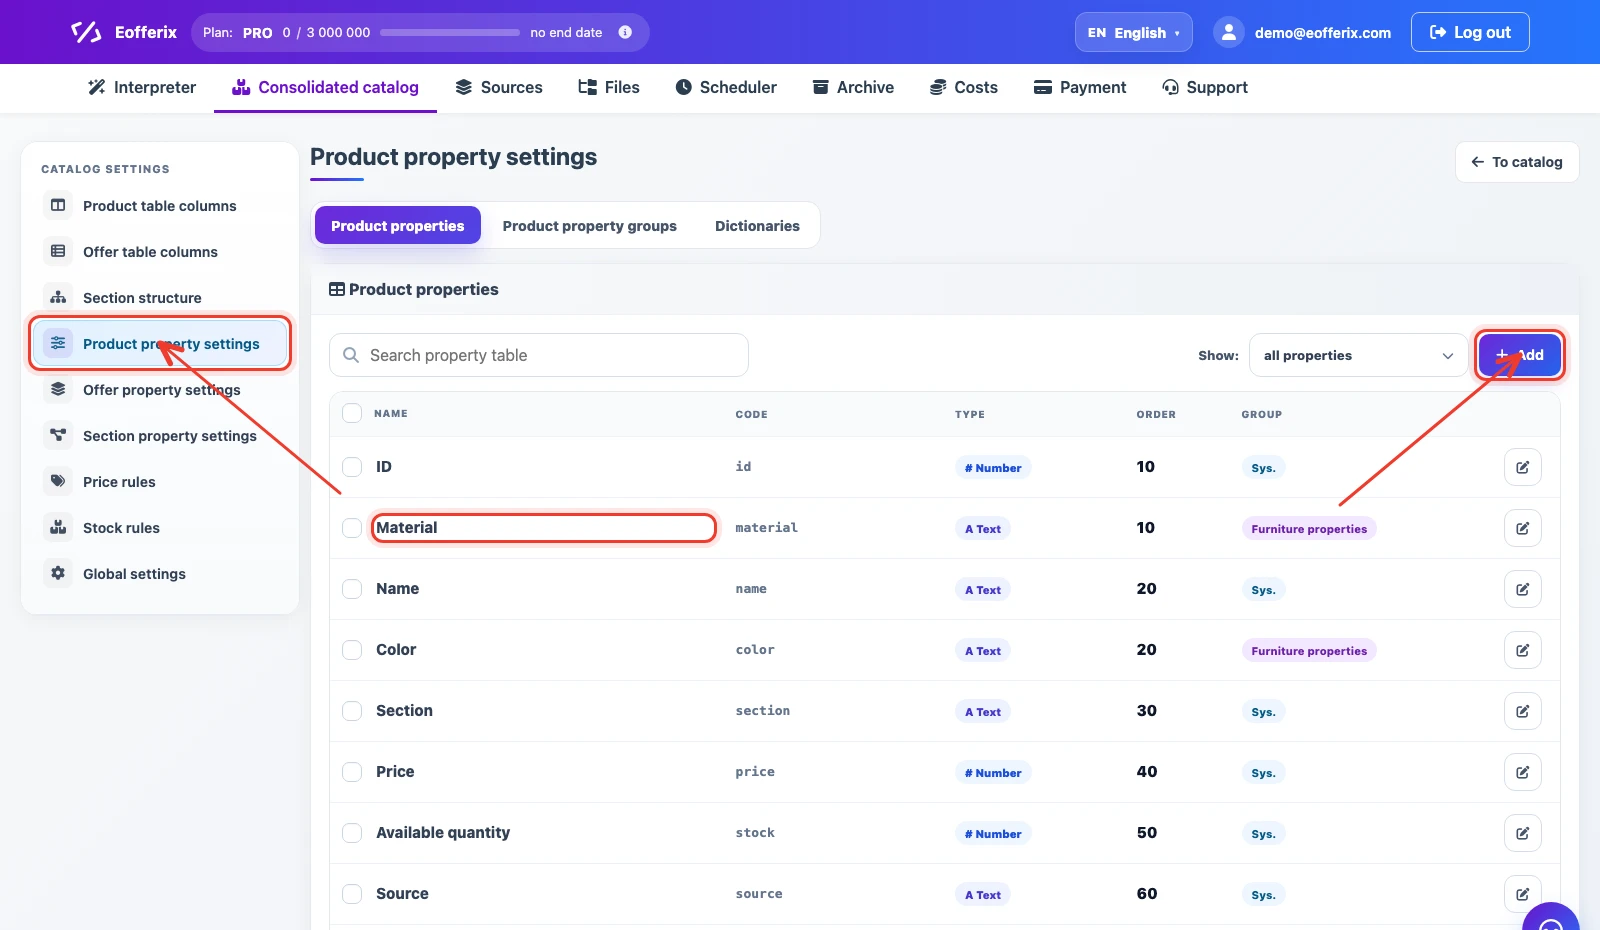Click Offer table columns sidebar icon
Screen dimensions: 1600x930
pyautogui.click(x=58, y=251)
